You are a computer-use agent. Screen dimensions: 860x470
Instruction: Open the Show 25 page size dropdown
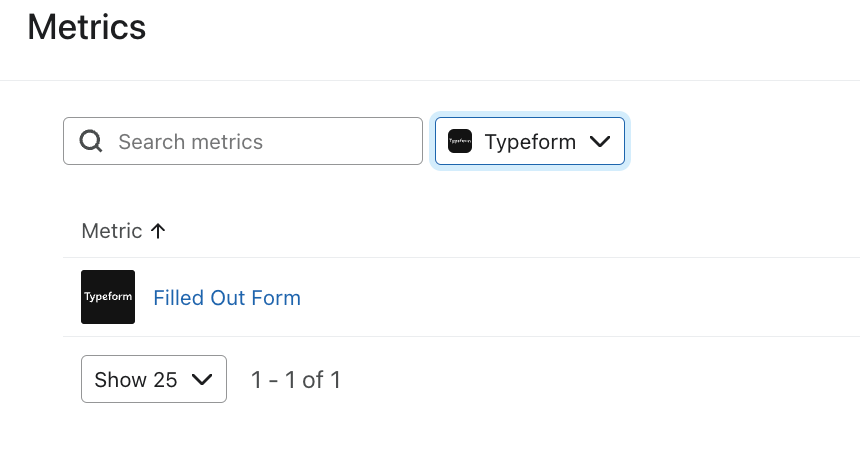coord(154,380)
